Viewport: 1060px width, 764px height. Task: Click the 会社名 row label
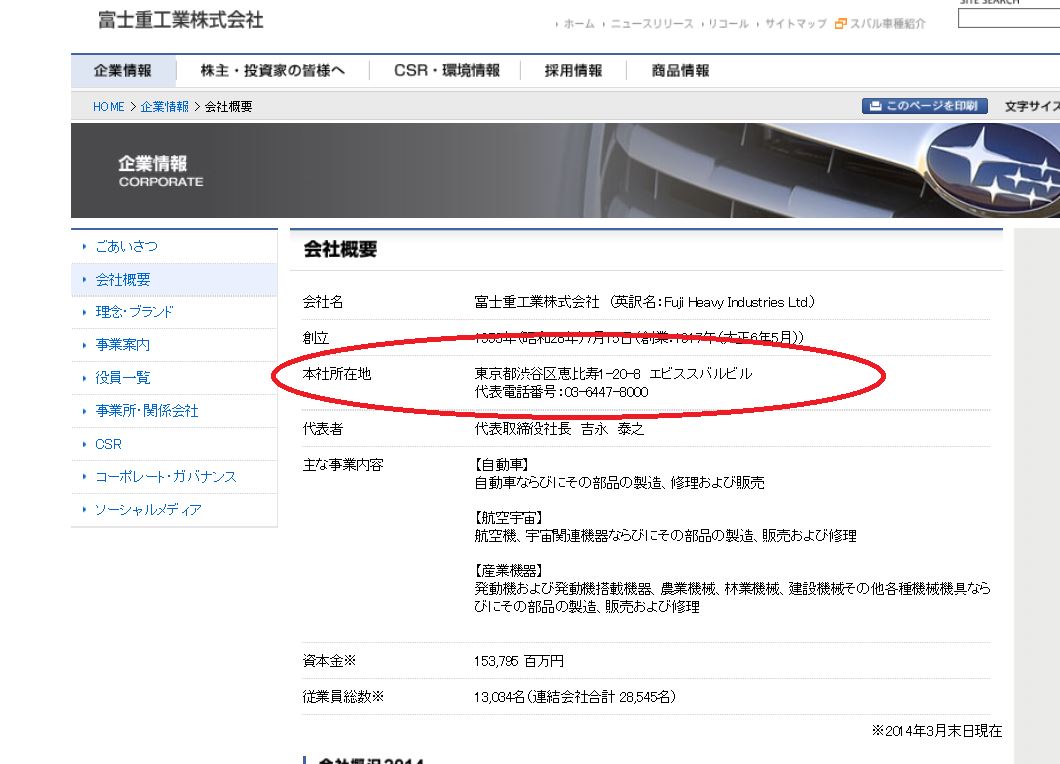pyautogui.click(x=322, y=302)
